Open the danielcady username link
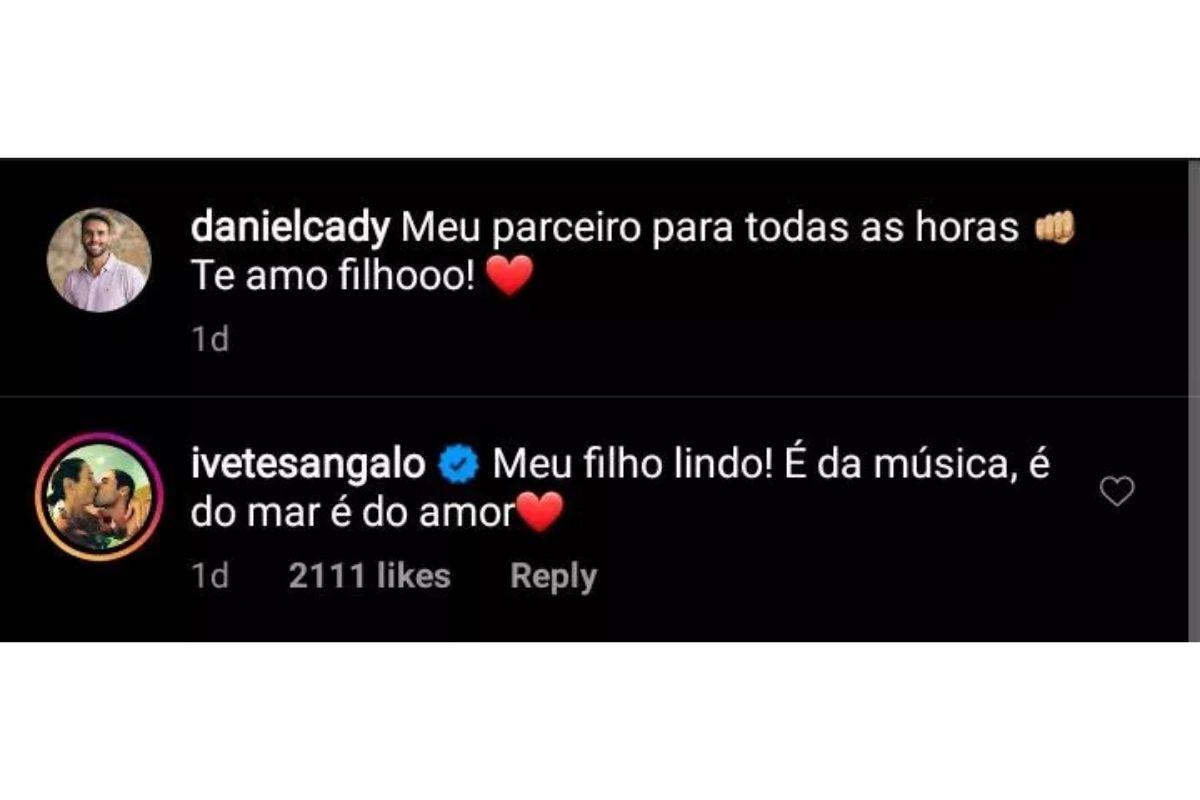 tap(290, 230)
